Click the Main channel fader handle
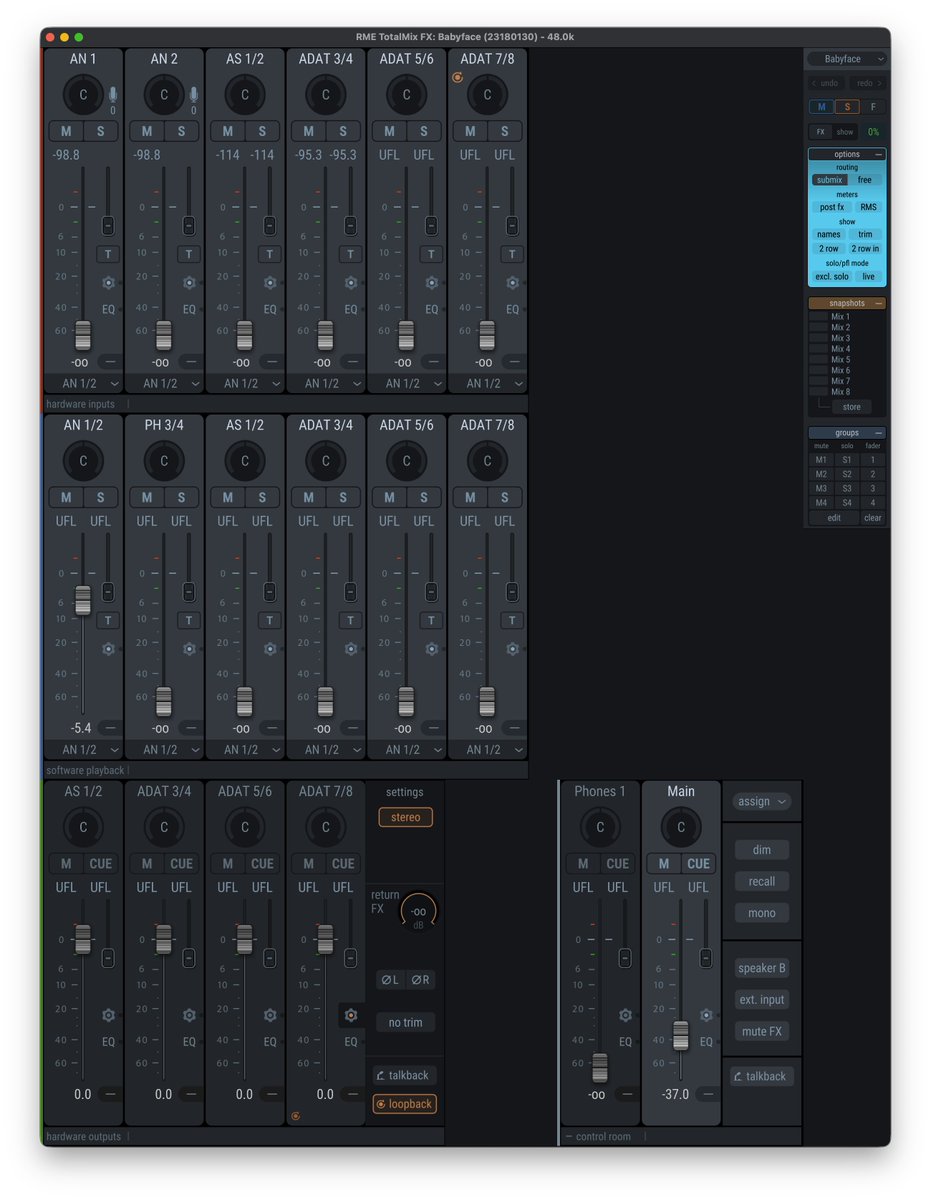 pos(681,1036)
